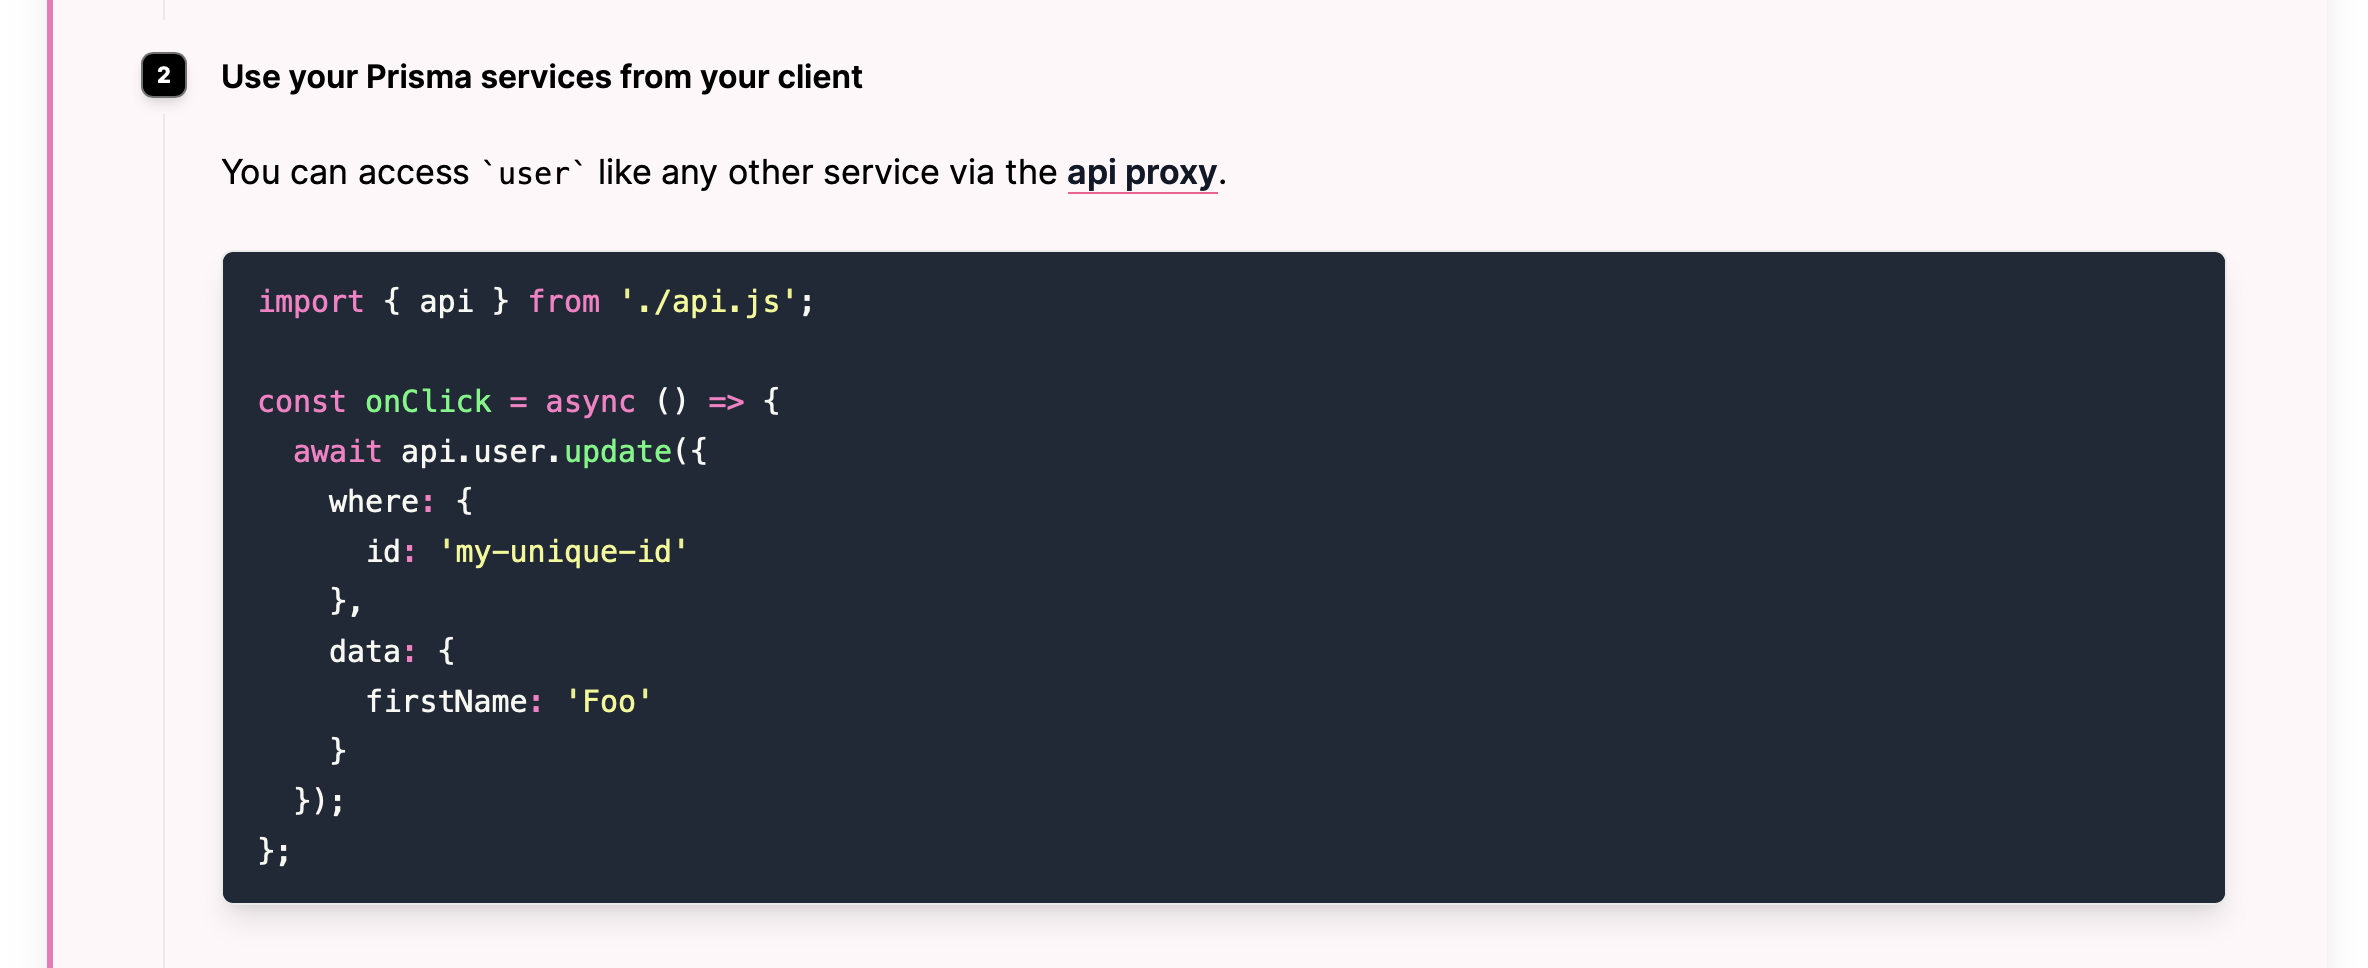
Task: Click the 'Foo' string value
Action: click(608, 701)
